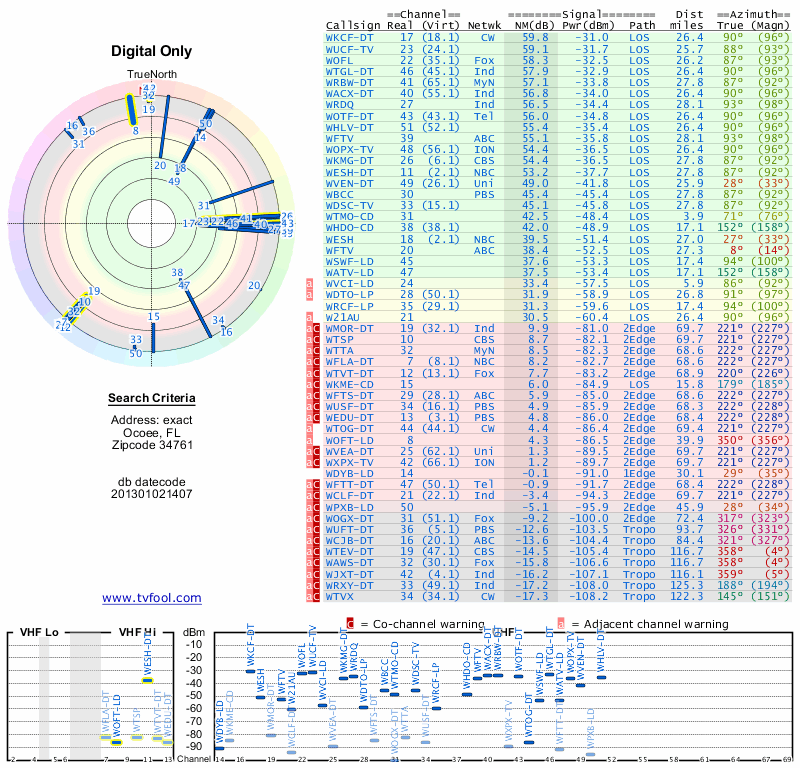Click the WRXY-DT callsign

tap(349, 585)
